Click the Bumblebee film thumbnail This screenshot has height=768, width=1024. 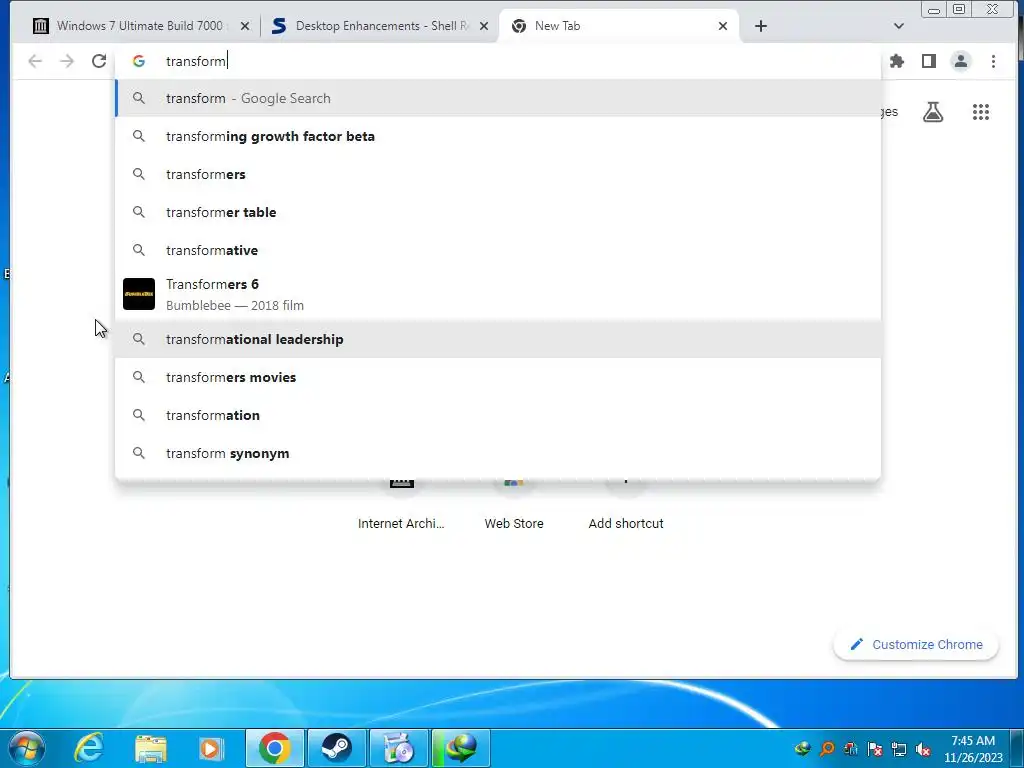click(x=139, y=294)
